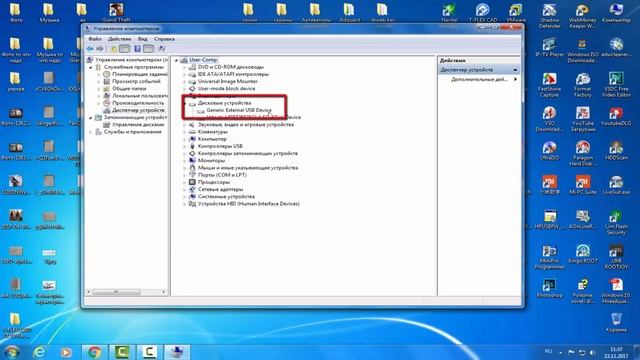Screen dimensions: 640x360
Task: Launch Photoshop from desktop
Action: tap(549, 288)
